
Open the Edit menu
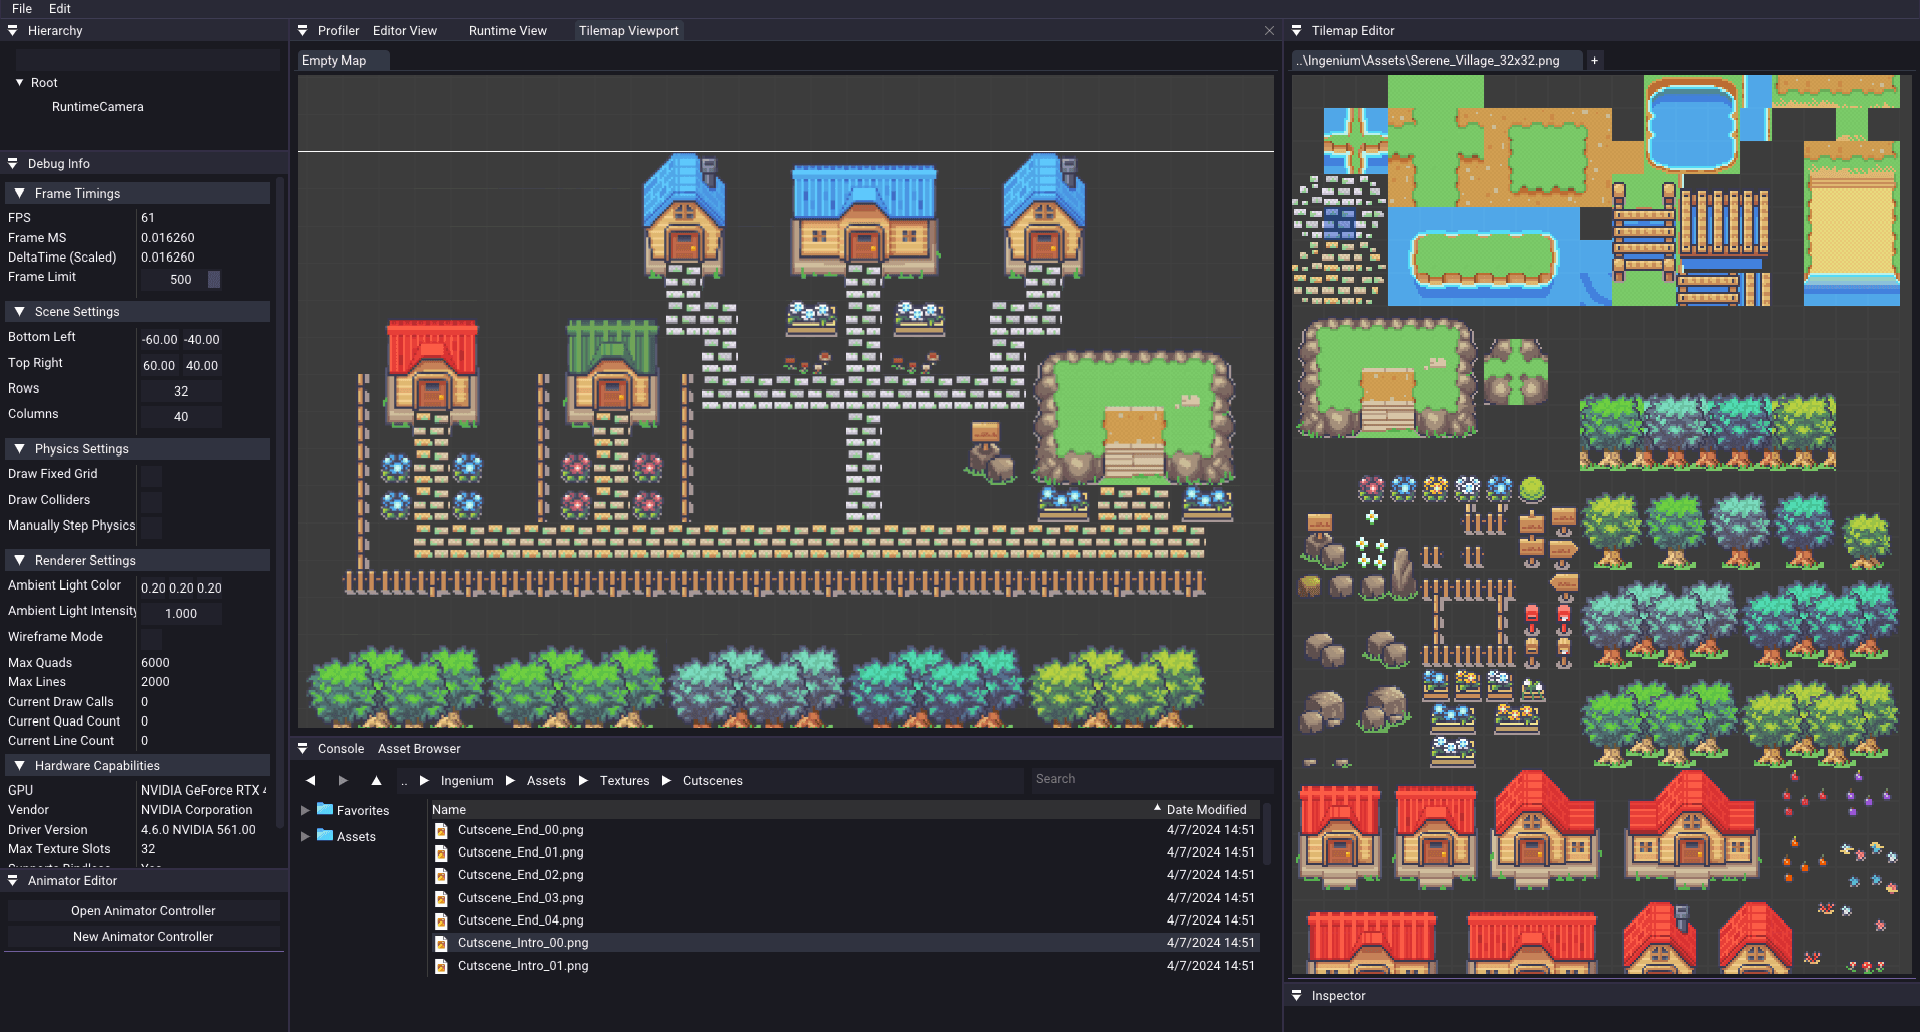[x=59, y=8]
